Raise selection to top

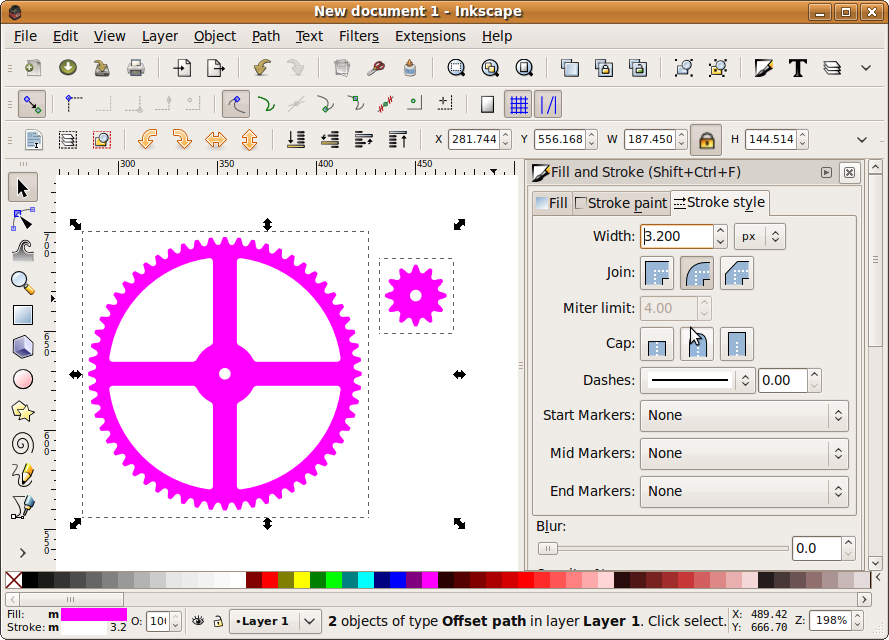(x=398, y=139)
